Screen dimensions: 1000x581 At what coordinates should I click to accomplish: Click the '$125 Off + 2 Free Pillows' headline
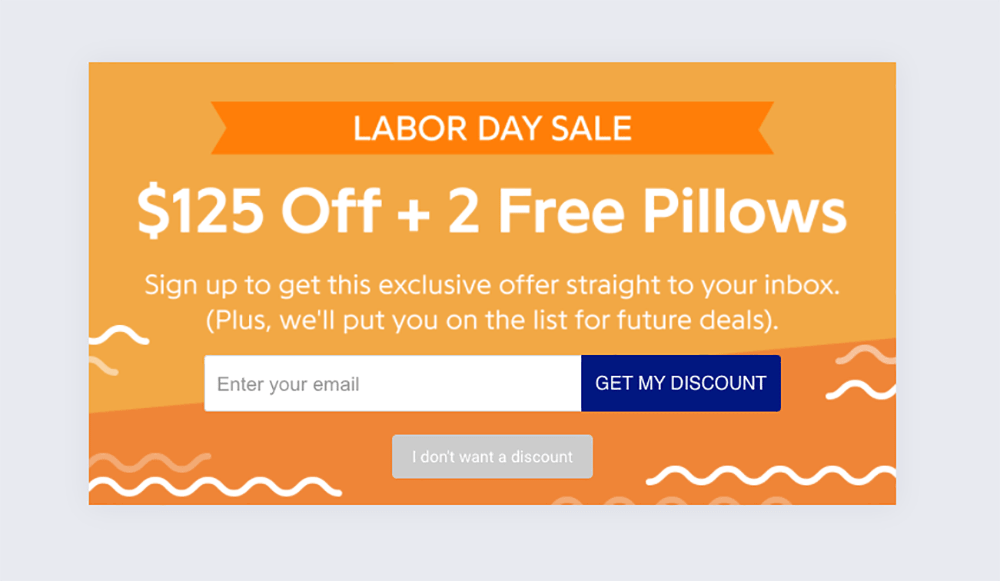coord(492,210)
